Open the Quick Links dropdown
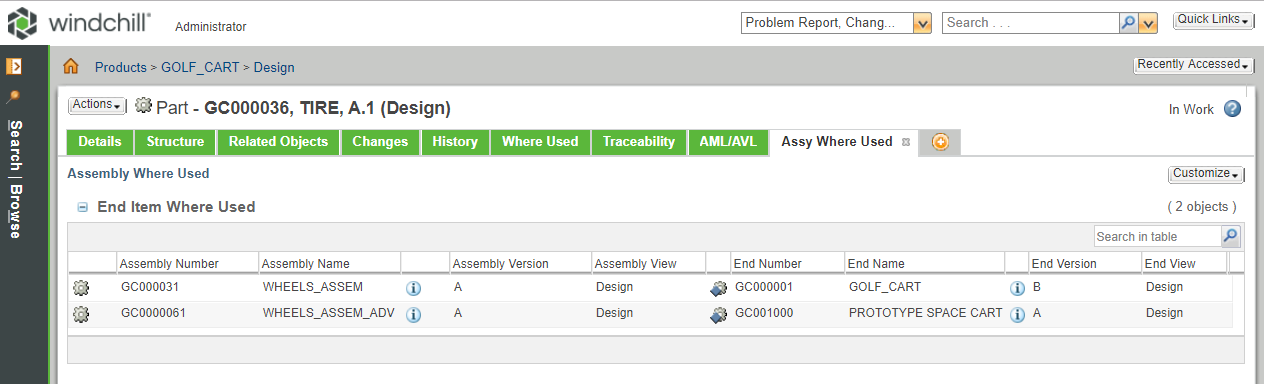Screen dimensions: 1264x384 (x=1214, y=20)
